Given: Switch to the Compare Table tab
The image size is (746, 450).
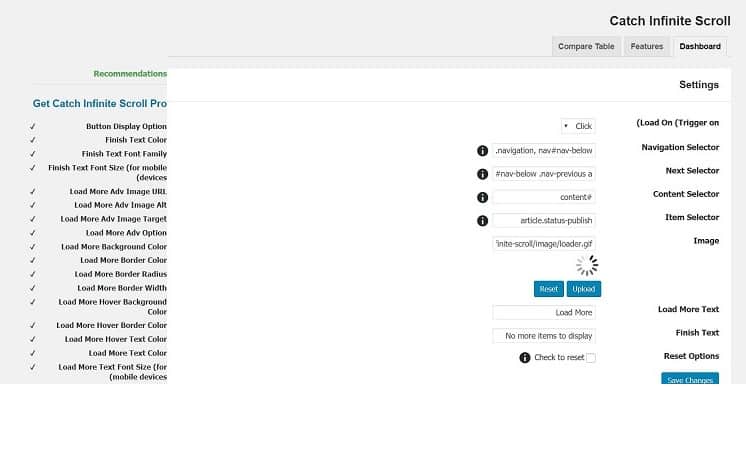Looking at the screenshot, I should click(x=586, y=47).
